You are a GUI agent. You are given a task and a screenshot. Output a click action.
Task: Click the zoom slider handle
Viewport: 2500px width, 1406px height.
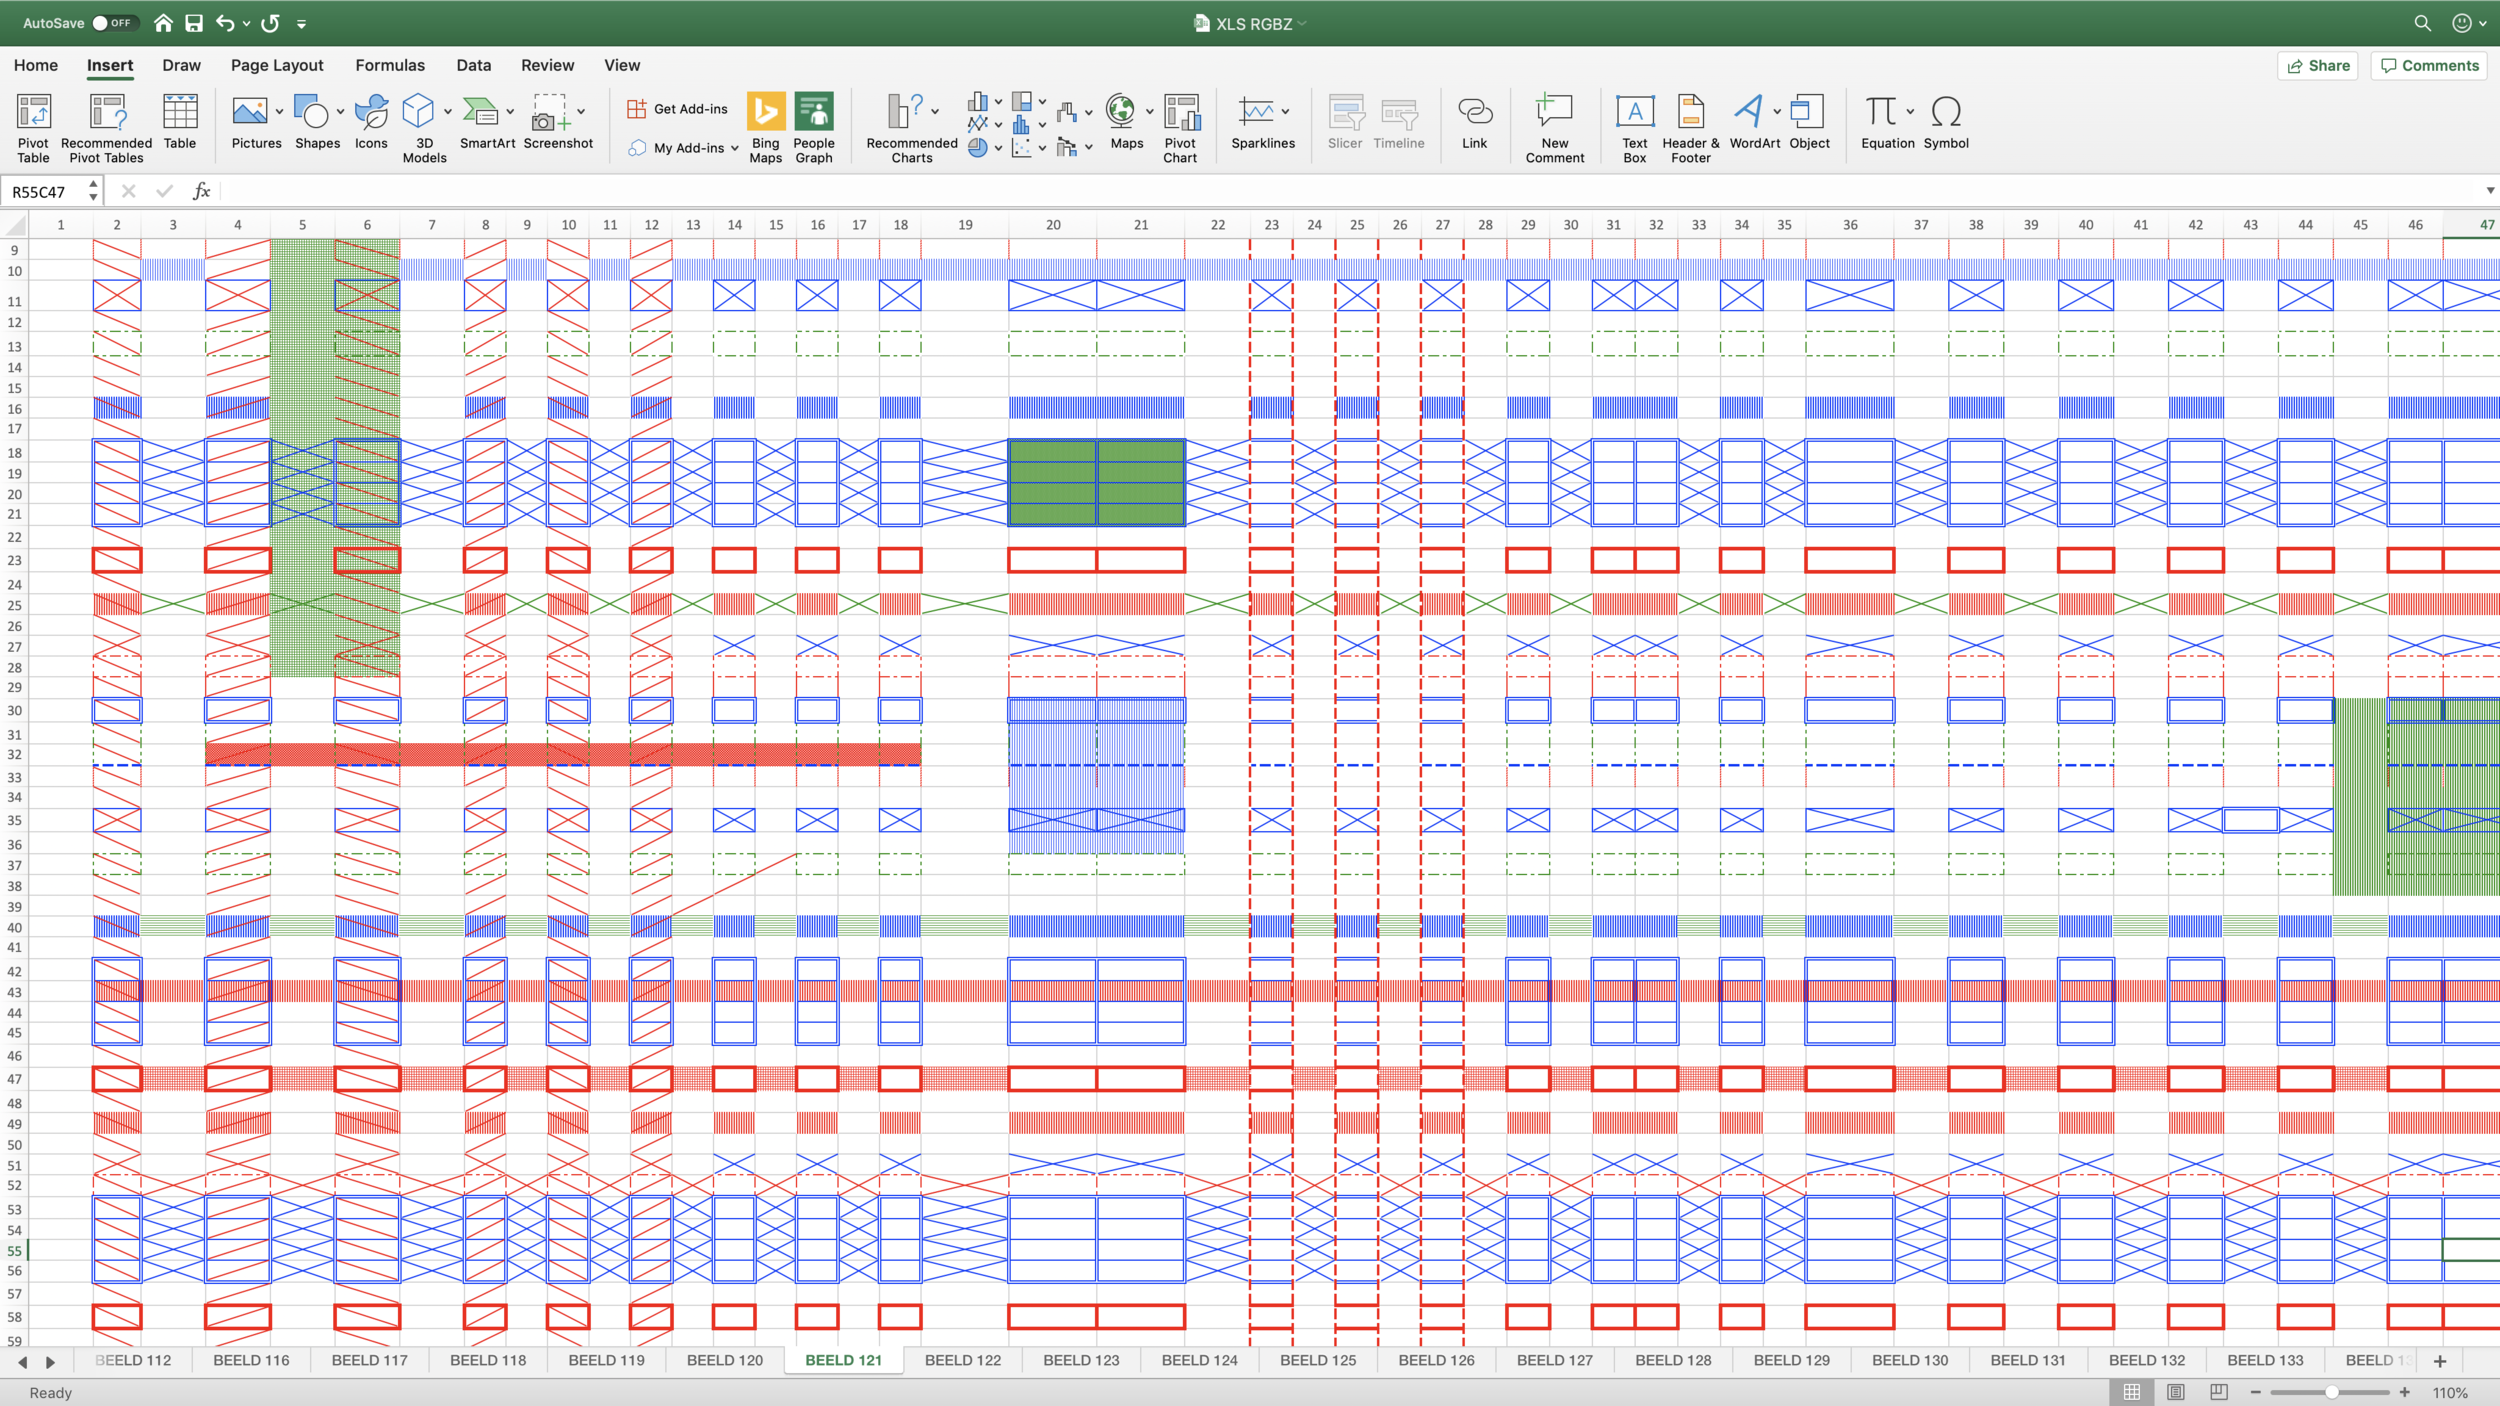pyautogui.click(x=2331, y=1392)
